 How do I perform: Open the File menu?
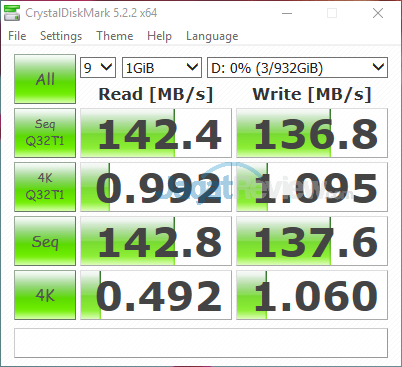17,36
